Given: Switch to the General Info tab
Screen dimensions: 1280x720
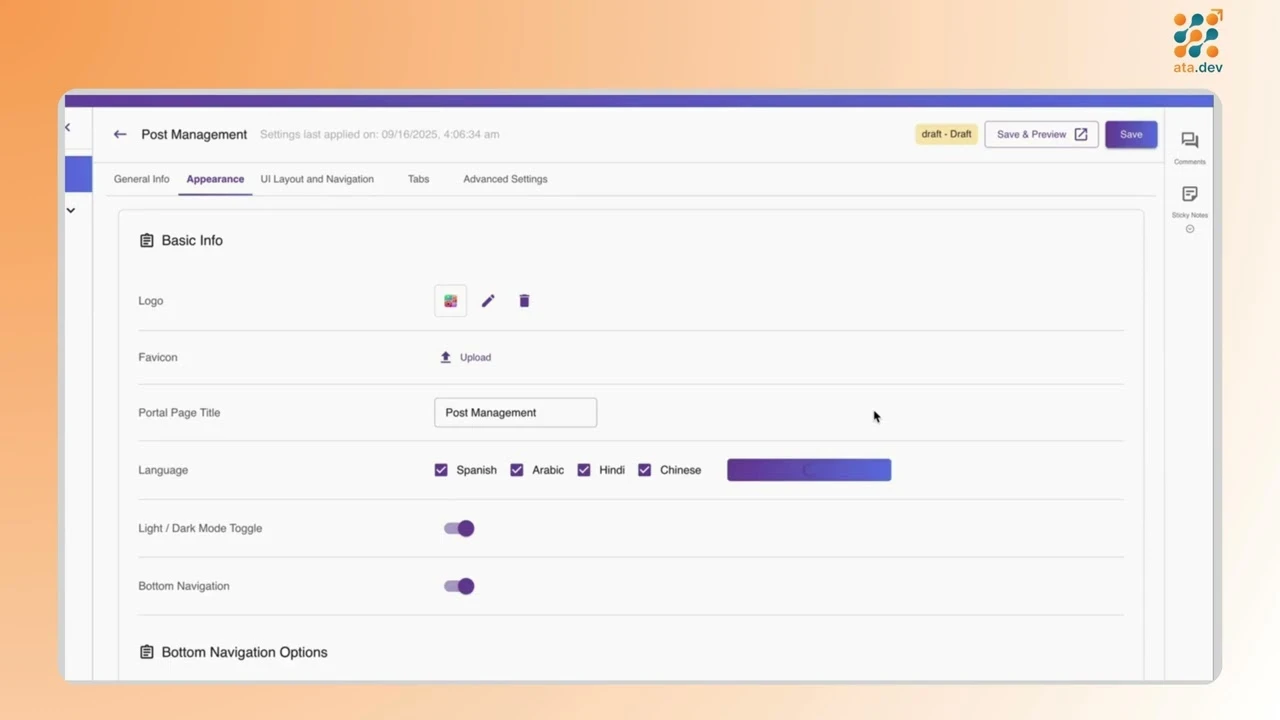Looking at the screenshot, I should tap(141, 179).
